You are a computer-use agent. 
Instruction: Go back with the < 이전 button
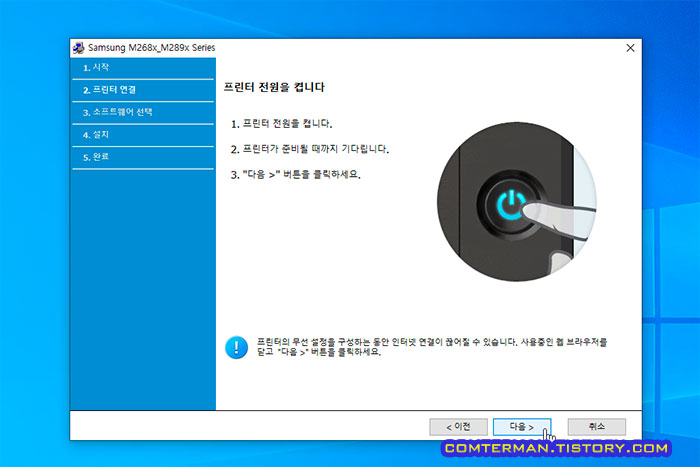(x=458, y=427)
